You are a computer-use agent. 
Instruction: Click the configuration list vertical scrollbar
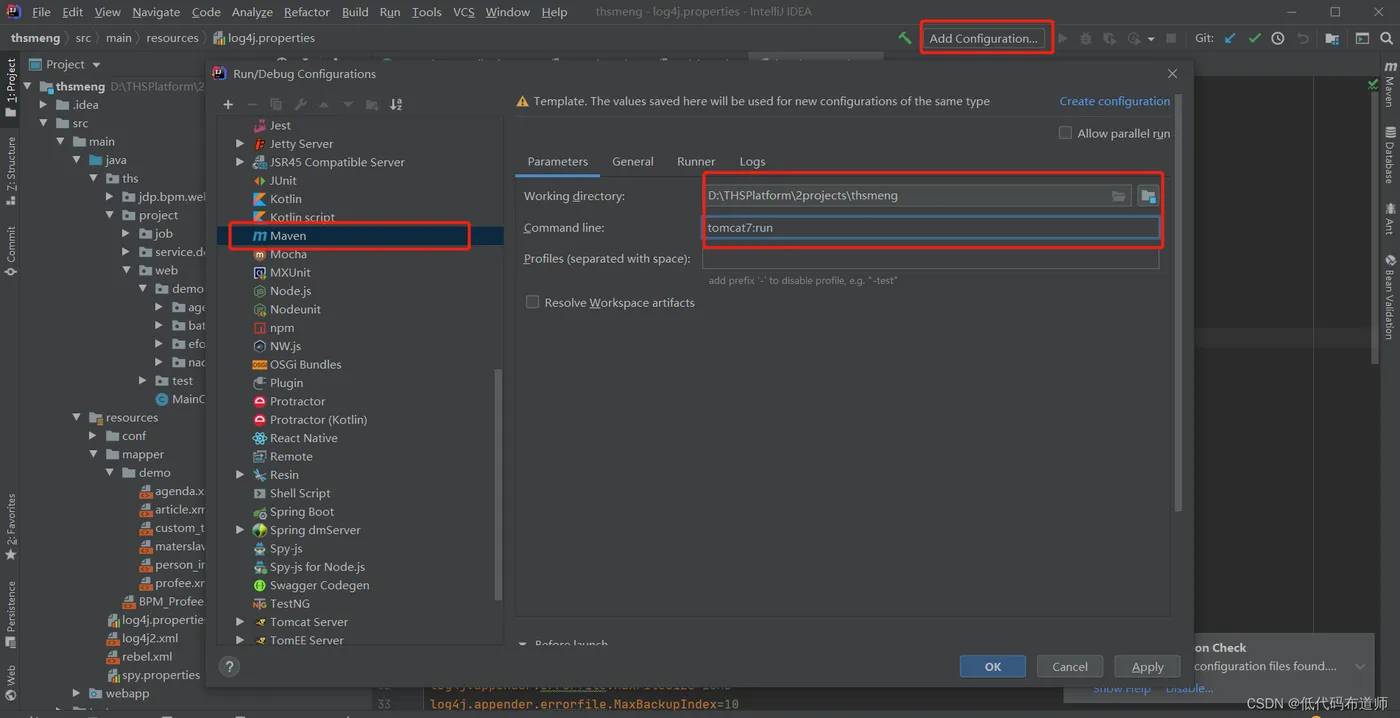(498, 485)
